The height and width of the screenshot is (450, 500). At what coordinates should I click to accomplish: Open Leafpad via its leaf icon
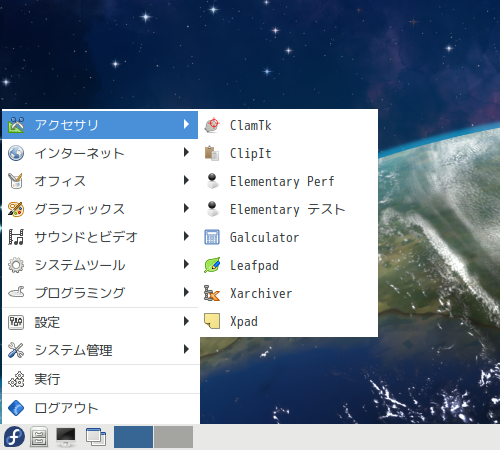(212, 265)
